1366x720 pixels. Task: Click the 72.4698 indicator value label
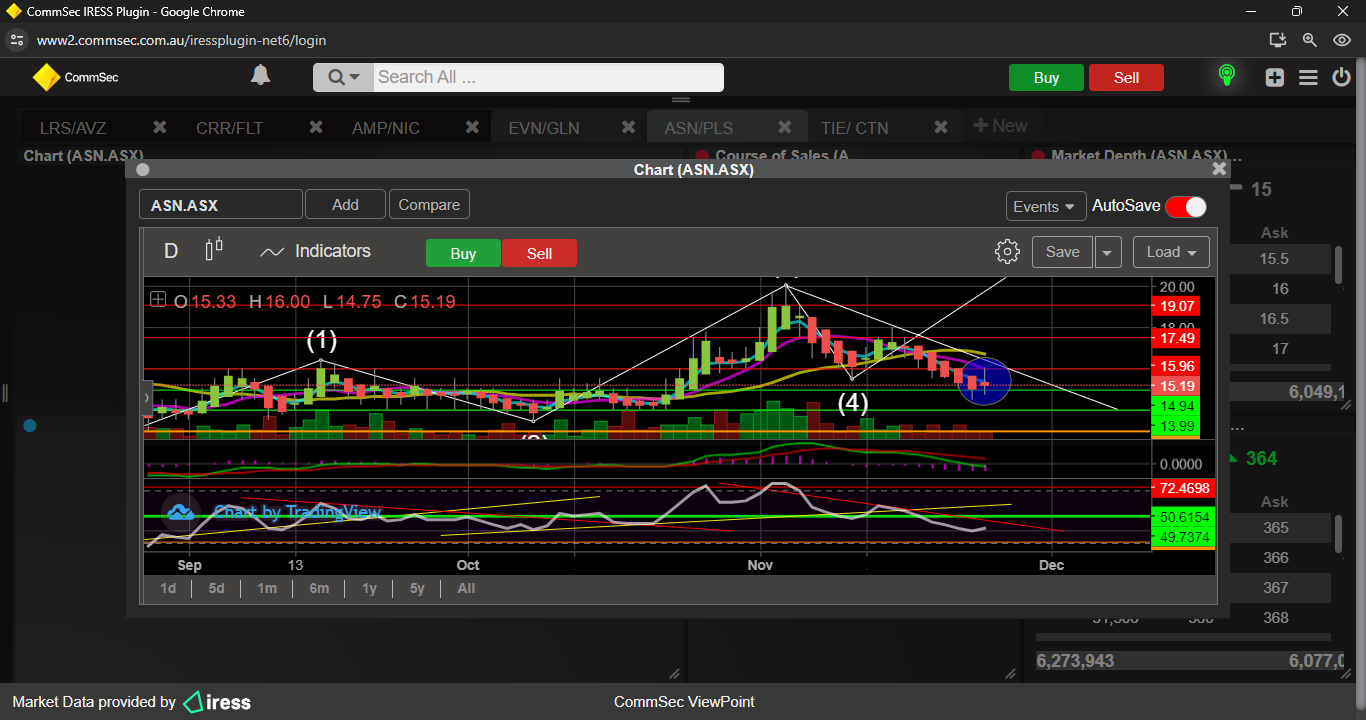1184,489
